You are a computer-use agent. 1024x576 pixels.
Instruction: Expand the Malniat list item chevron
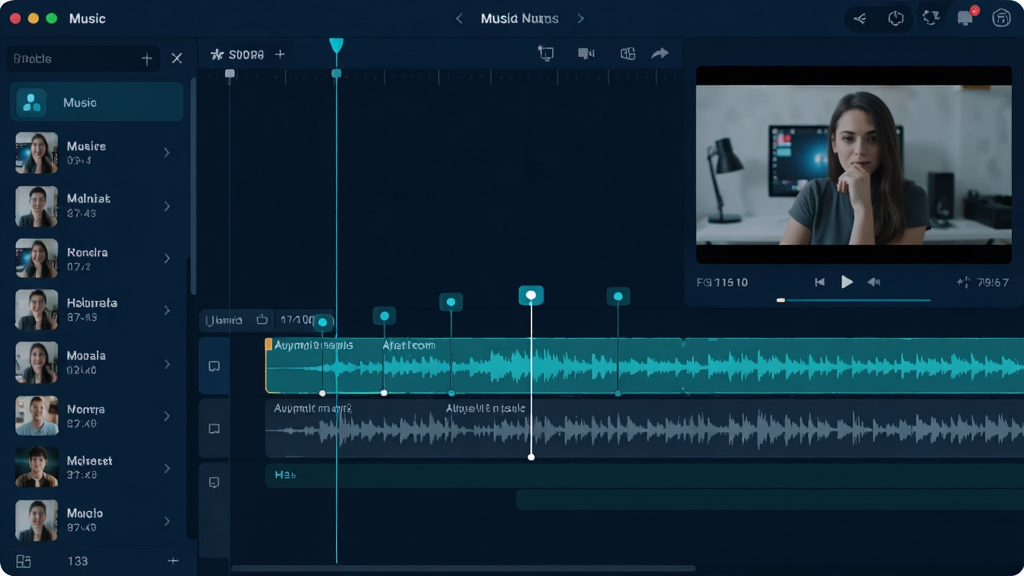point(167,206)
